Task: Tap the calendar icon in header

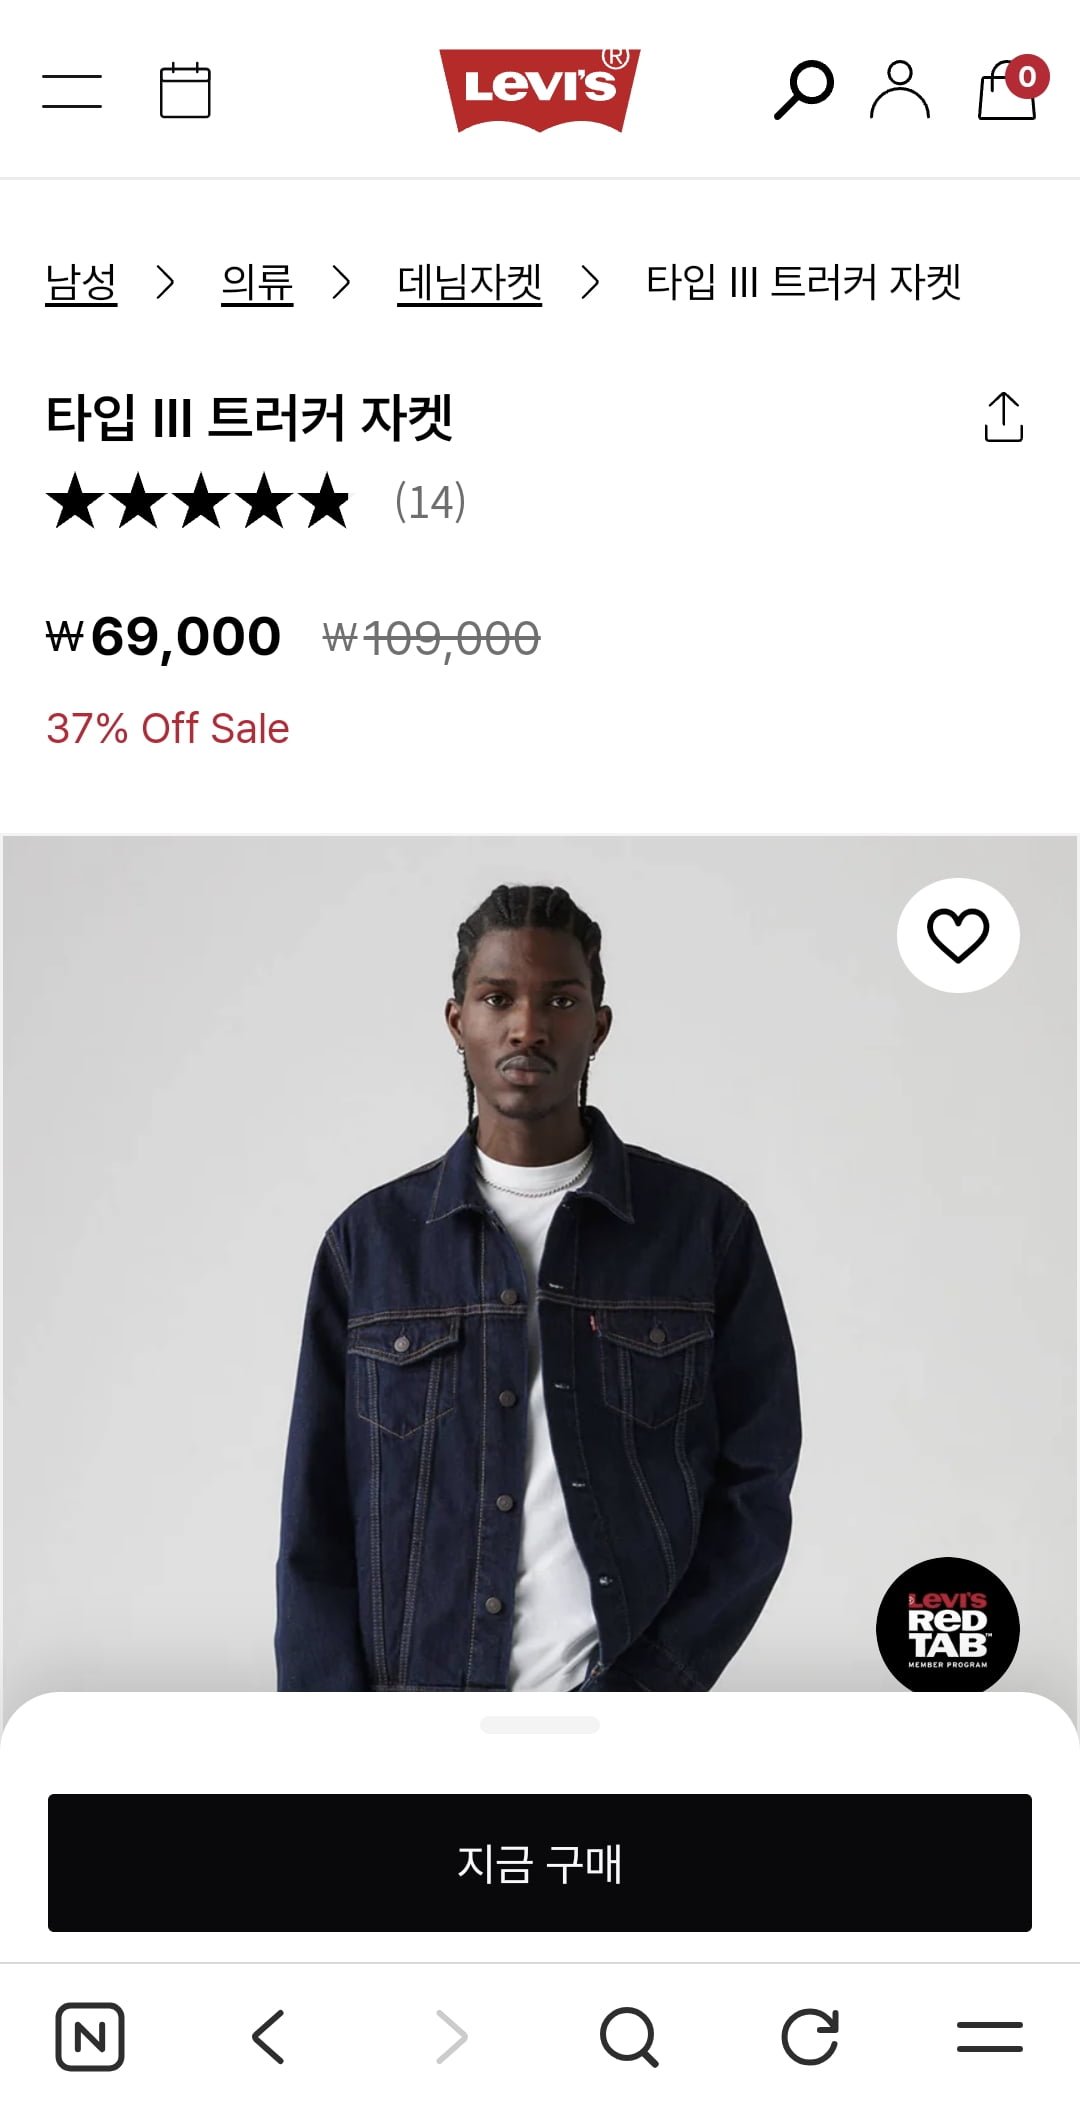Action: (x=185, y=91)
